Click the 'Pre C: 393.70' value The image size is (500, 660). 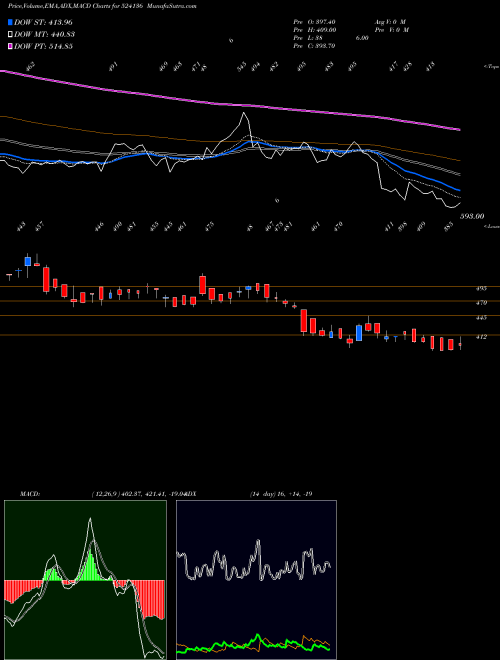pos(314,46)
